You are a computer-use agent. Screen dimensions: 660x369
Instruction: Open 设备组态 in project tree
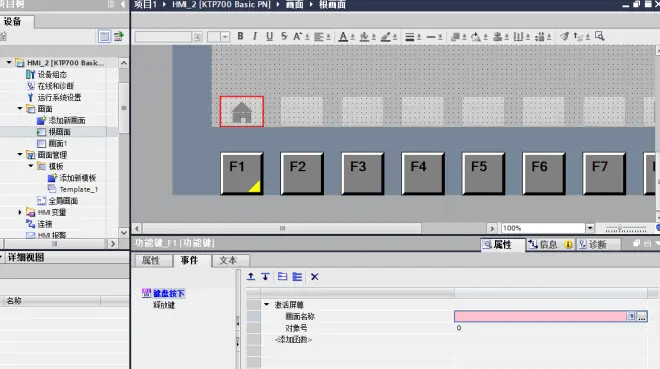[x=52, y=74]
